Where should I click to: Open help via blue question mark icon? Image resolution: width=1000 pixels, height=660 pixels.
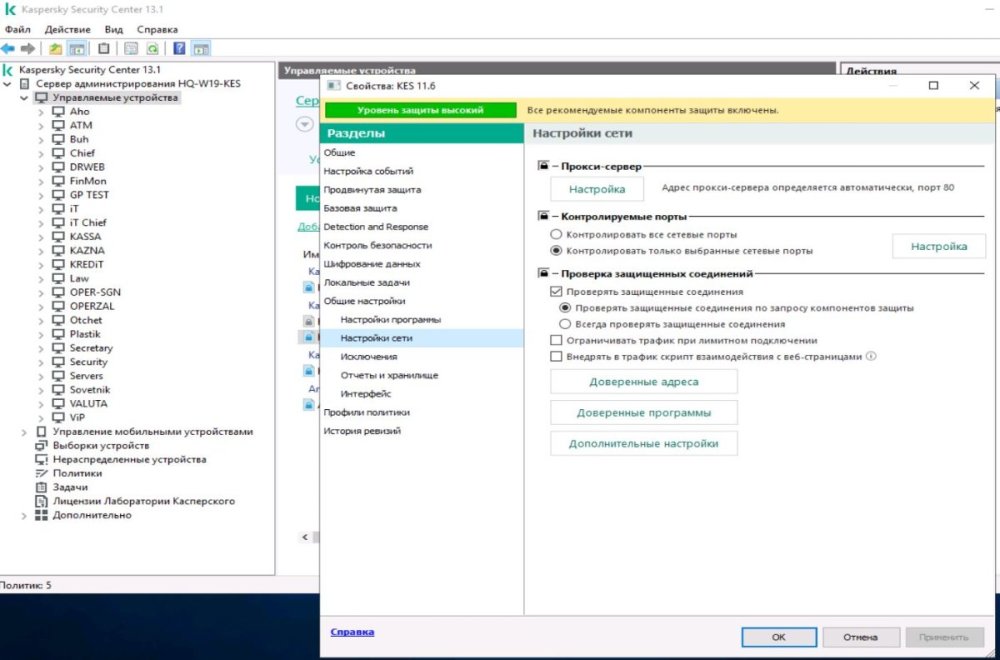(180, 48)
